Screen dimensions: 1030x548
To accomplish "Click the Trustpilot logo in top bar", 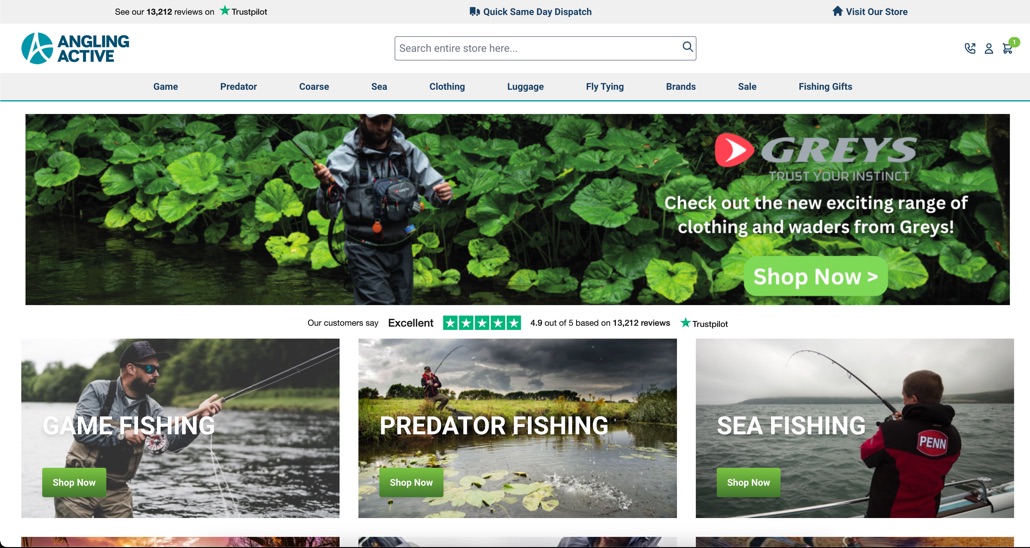I will point(244,11).
